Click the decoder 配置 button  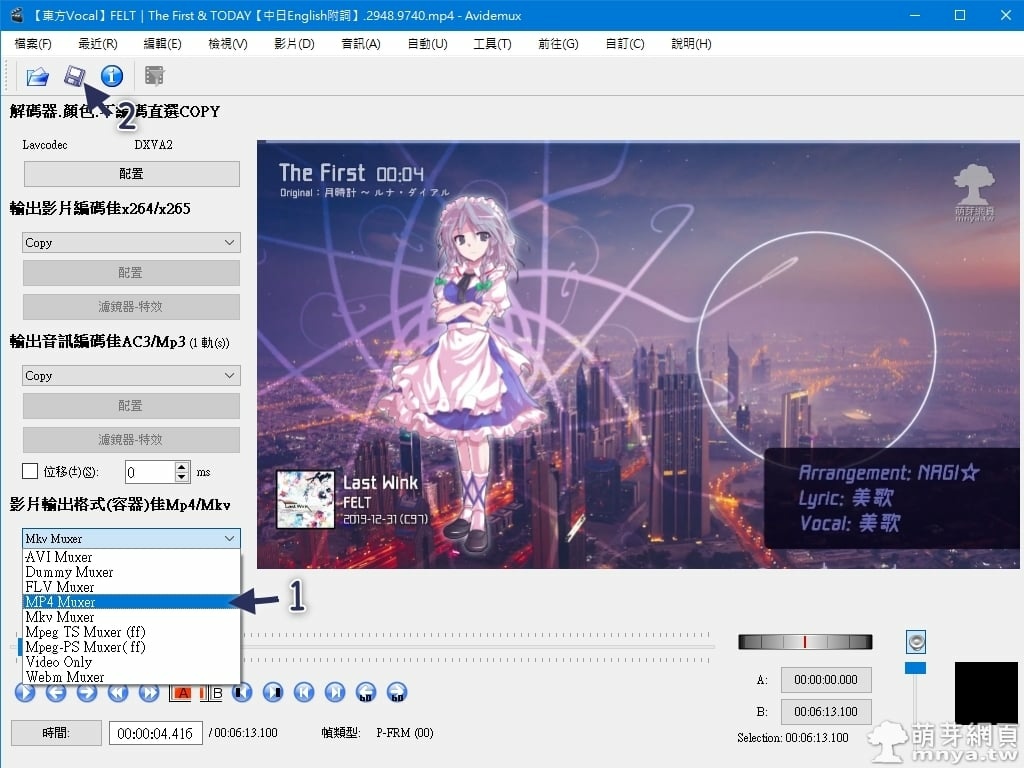point(131,174)
